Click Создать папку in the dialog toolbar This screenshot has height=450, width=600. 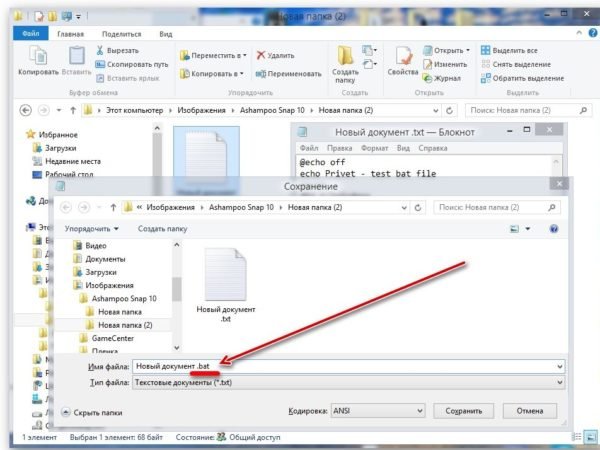[x=162, y=229]
